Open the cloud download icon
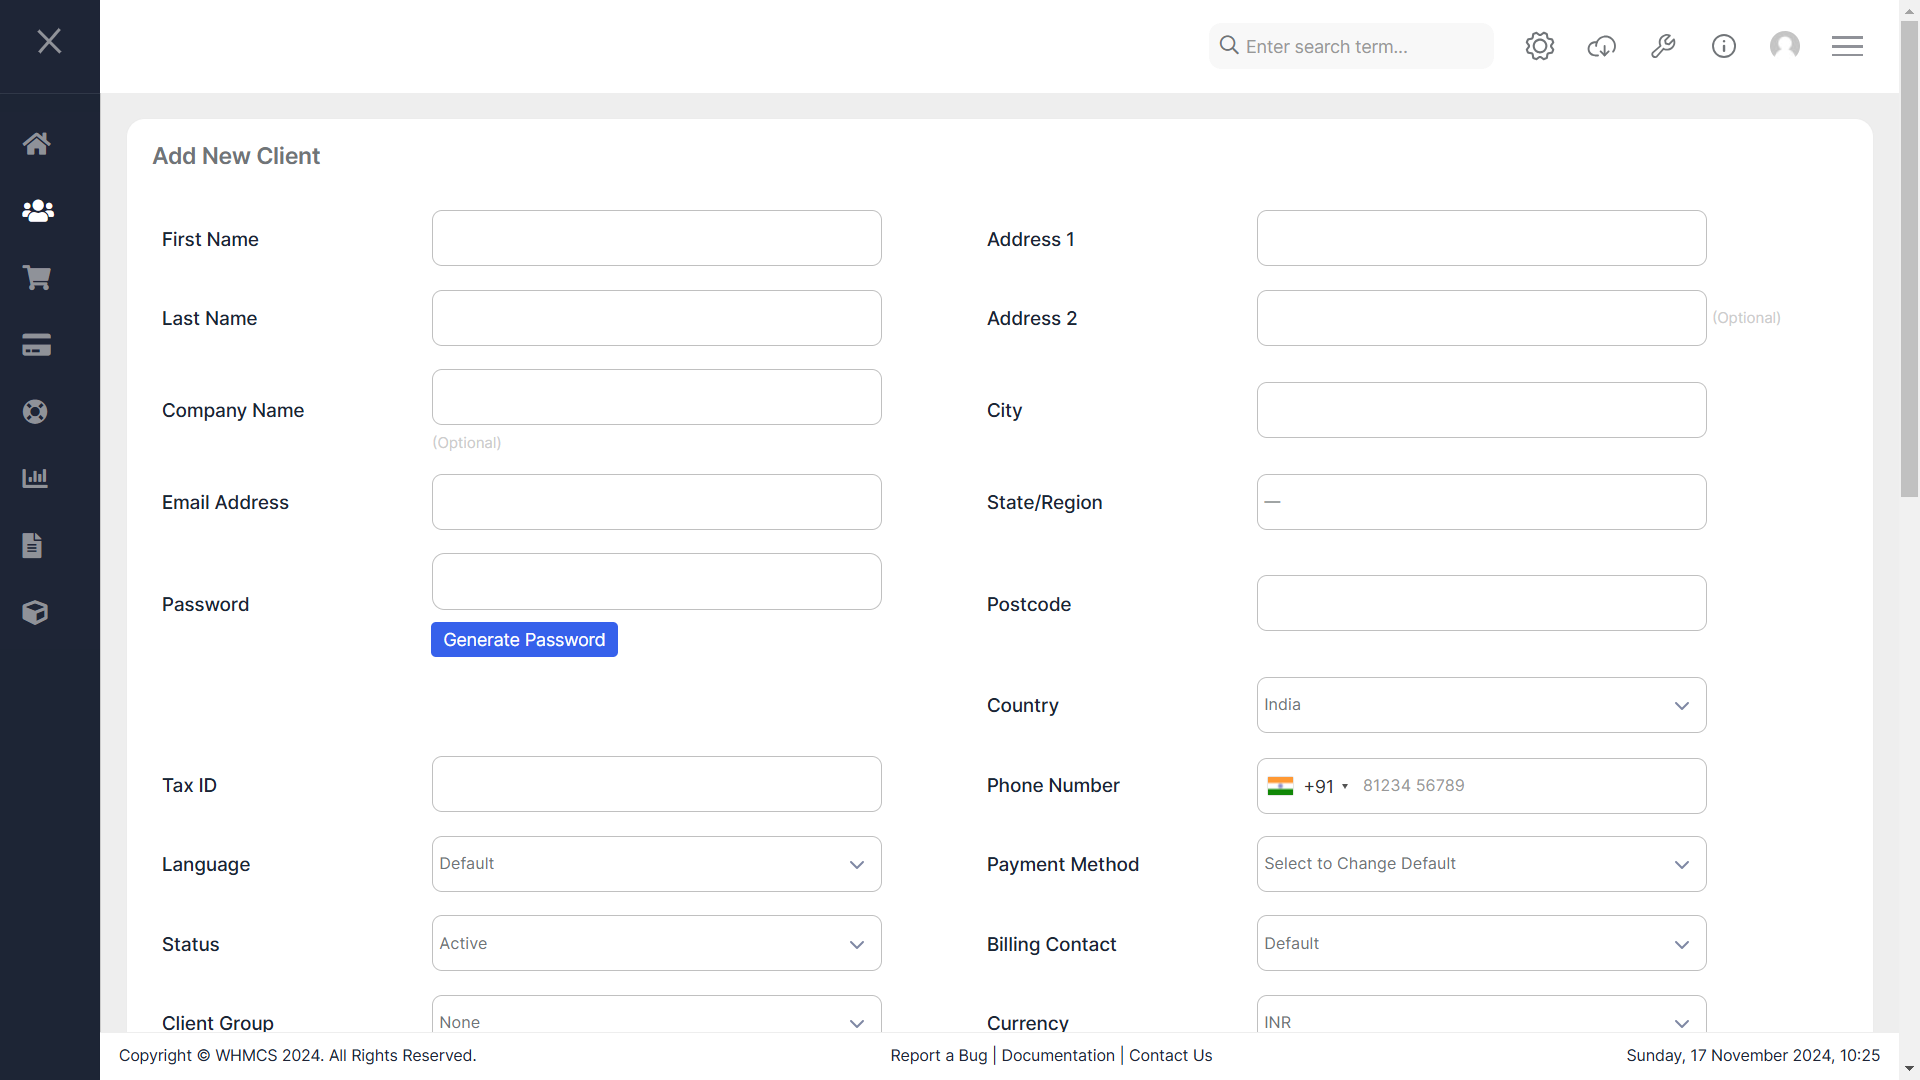 [x=1602, y=46]
